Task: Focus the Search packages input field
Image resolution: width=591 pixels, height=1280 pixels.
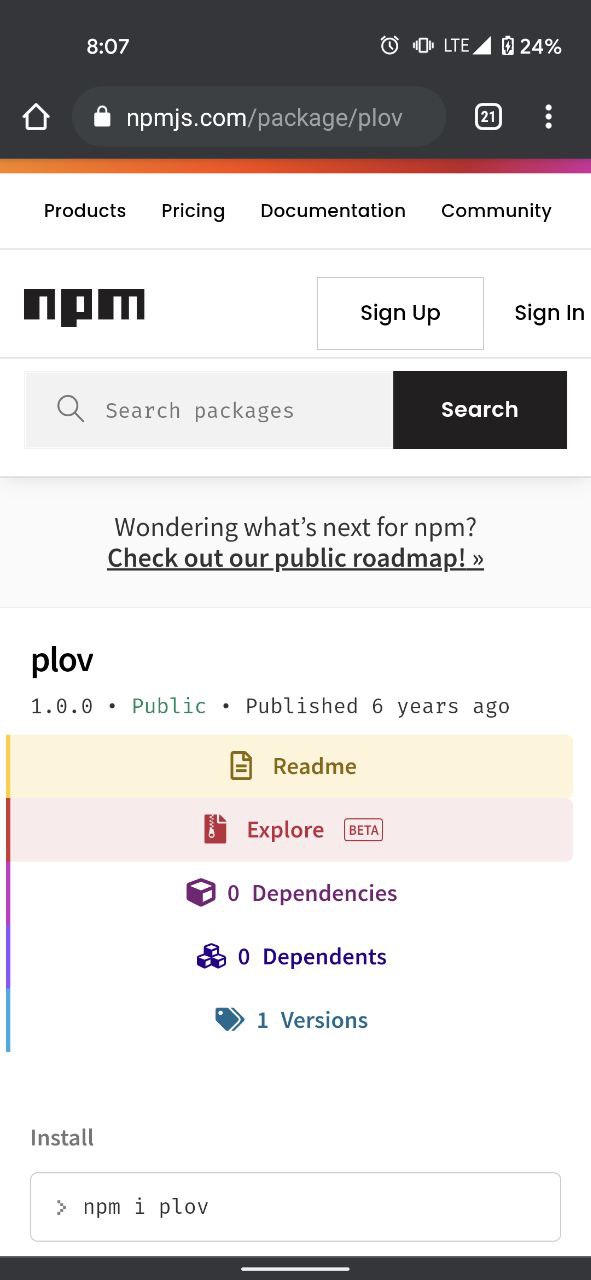Action: [209, 410]
